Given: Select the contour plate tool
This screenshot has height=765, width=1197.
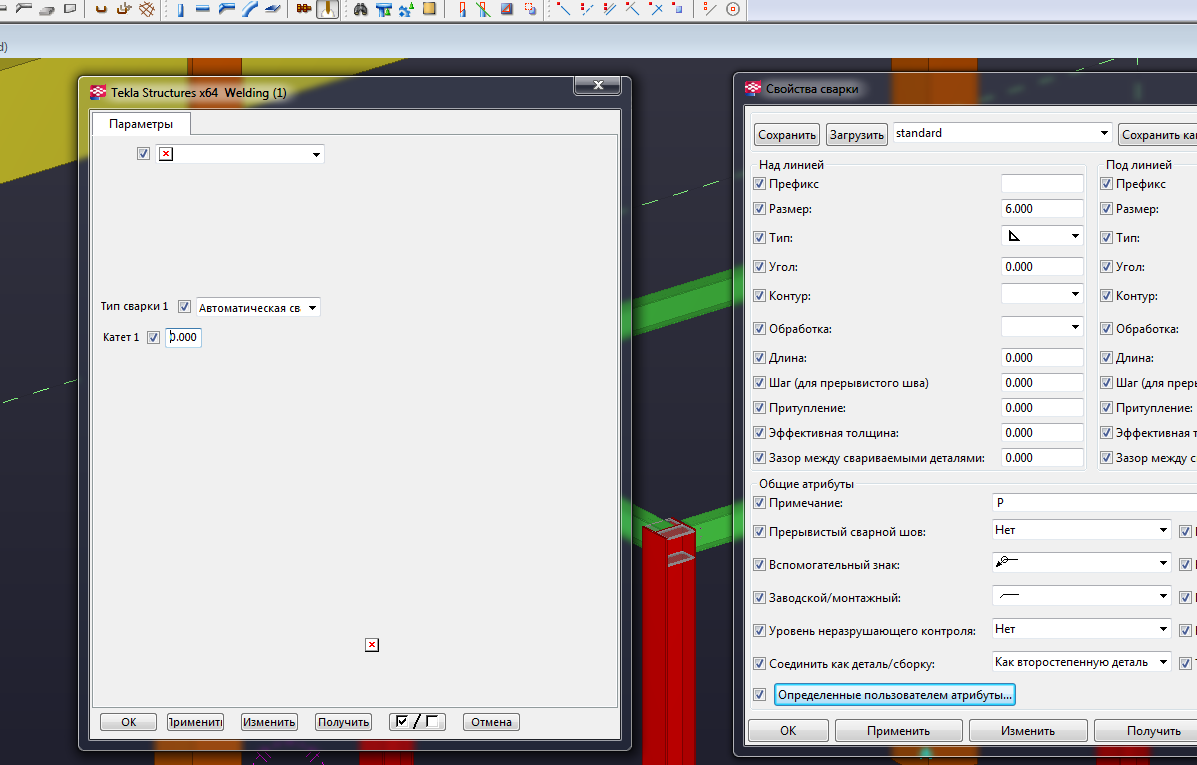Looking at the screenshot, I should pos(273,9).
